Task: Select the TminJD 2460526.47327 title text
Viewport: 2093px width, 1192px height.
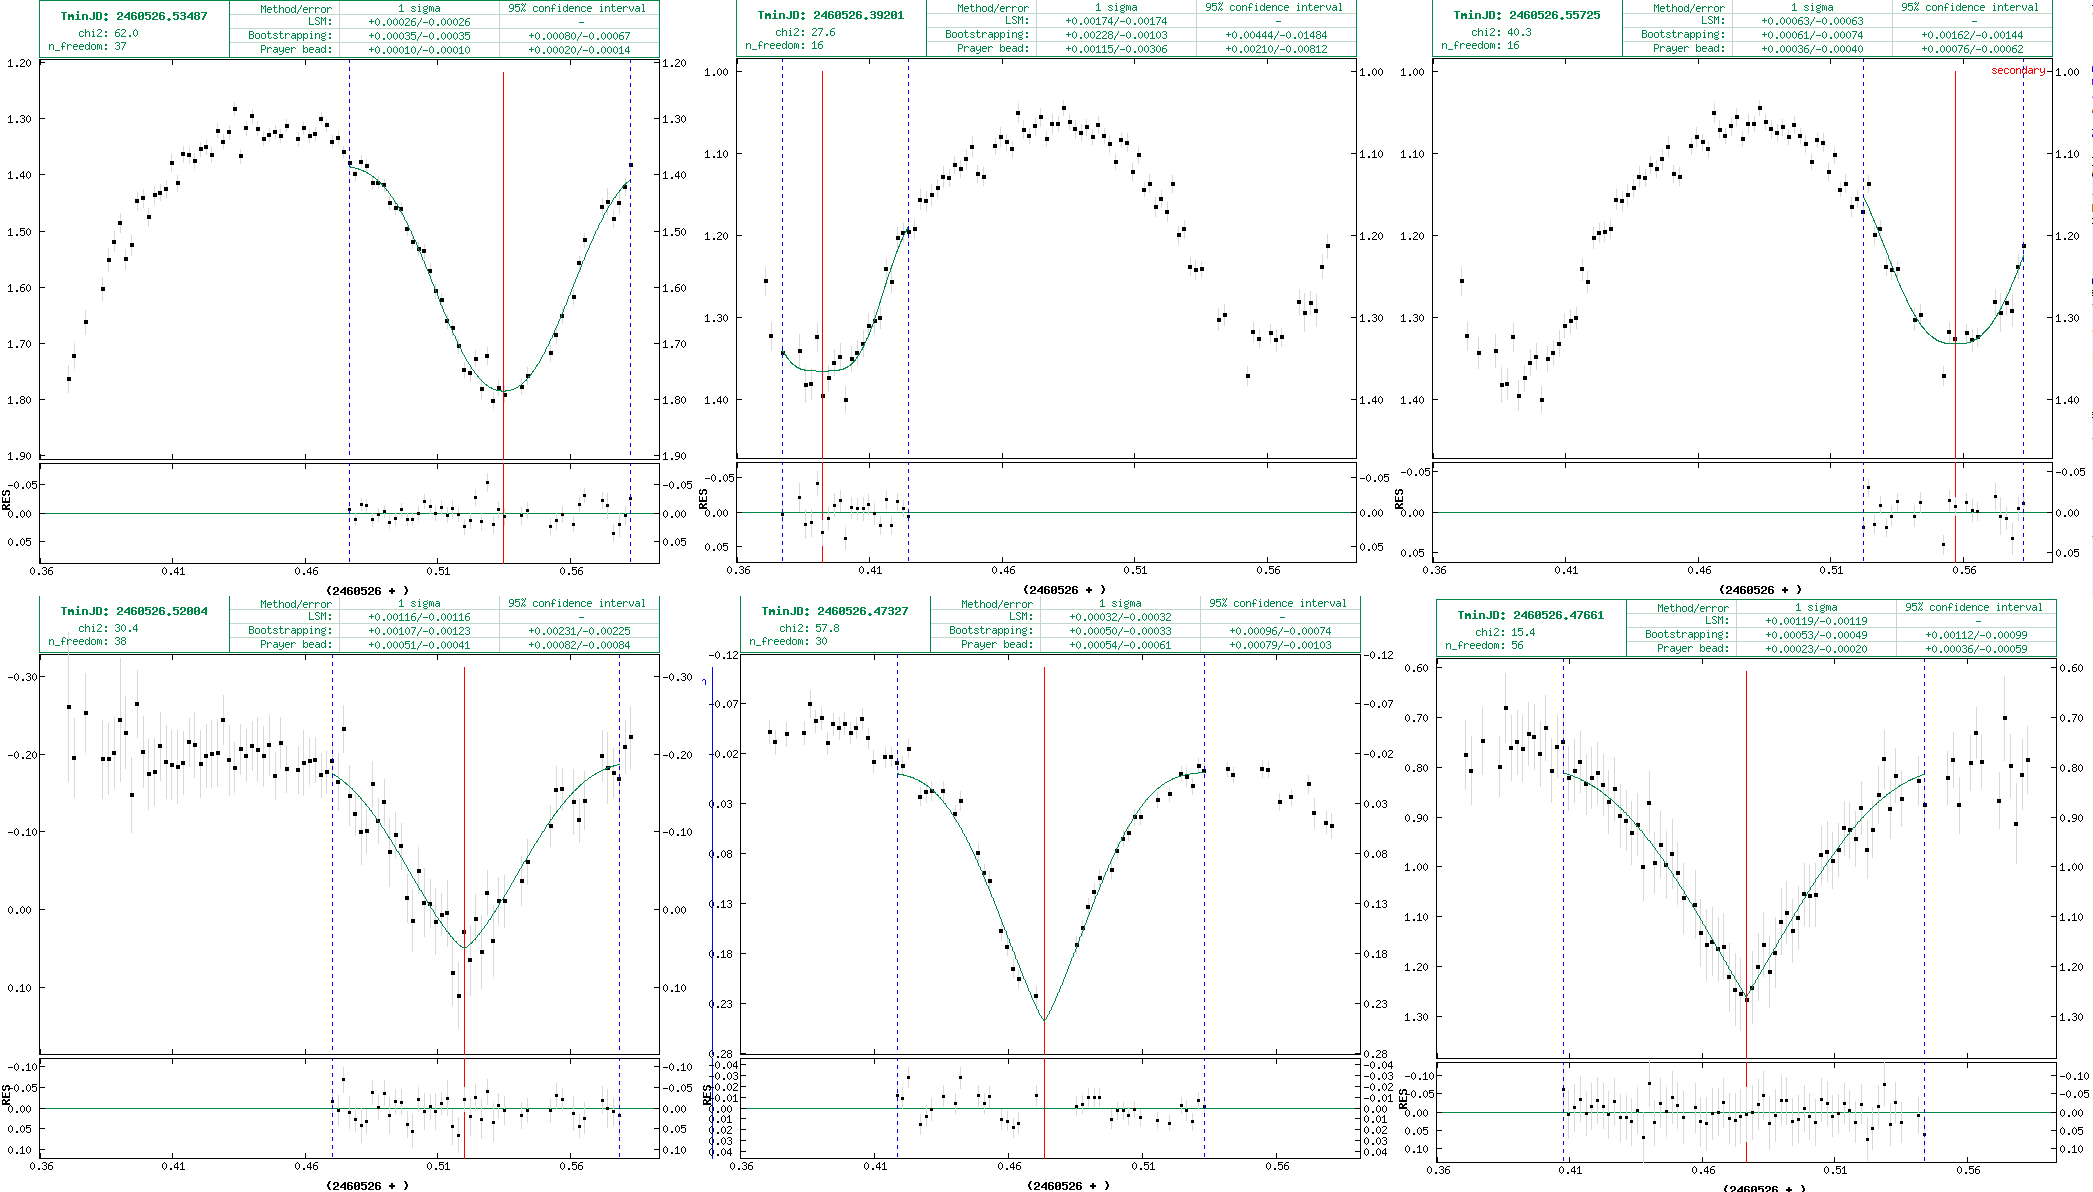Action: coord(834,611)
